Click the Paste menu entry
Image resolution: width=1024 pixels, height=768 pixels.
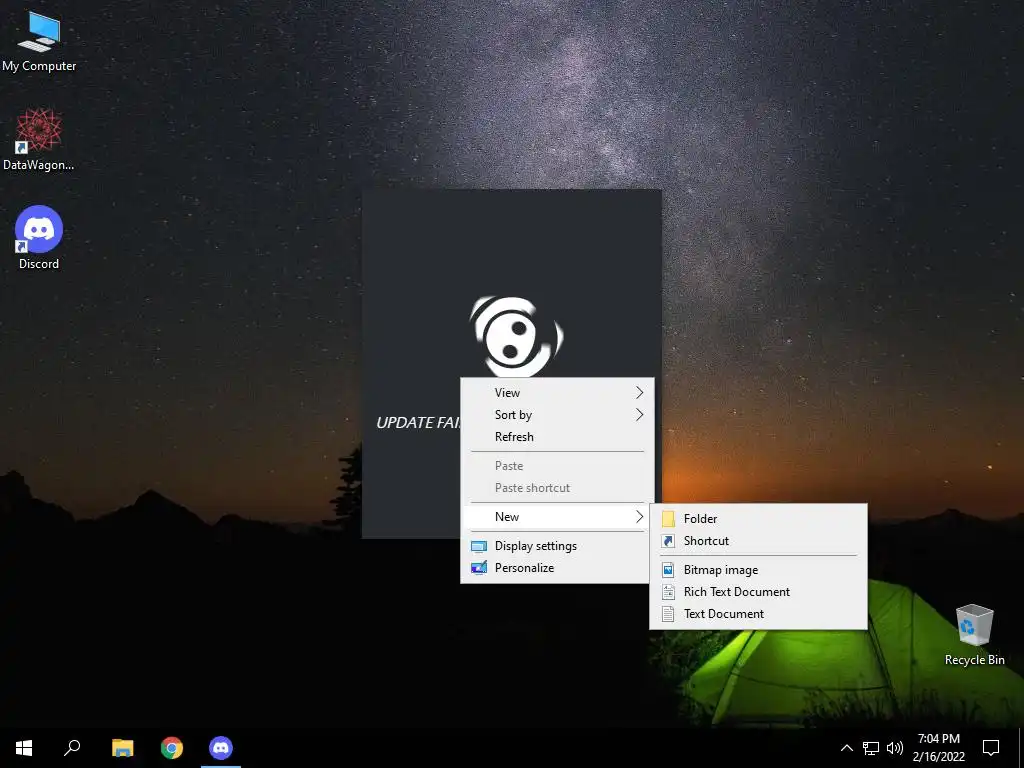(x=557, y=466)
